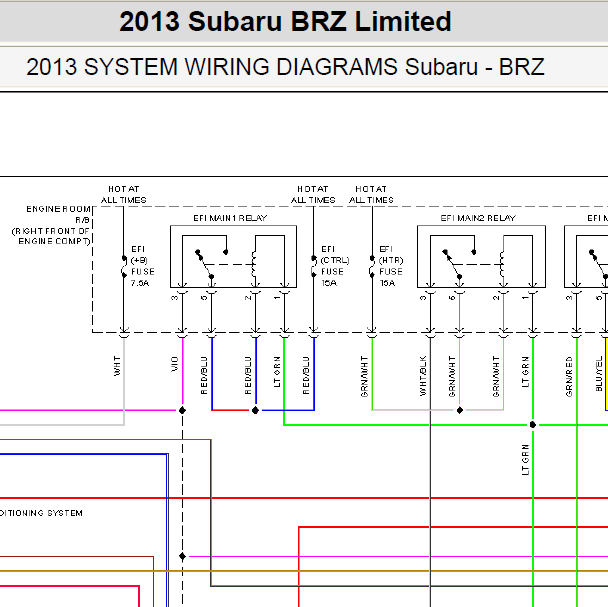608x607 pixels.
Task: Click "RED/BLU" label under MAIN1 relay pin 2
Action: coord(248,375)
